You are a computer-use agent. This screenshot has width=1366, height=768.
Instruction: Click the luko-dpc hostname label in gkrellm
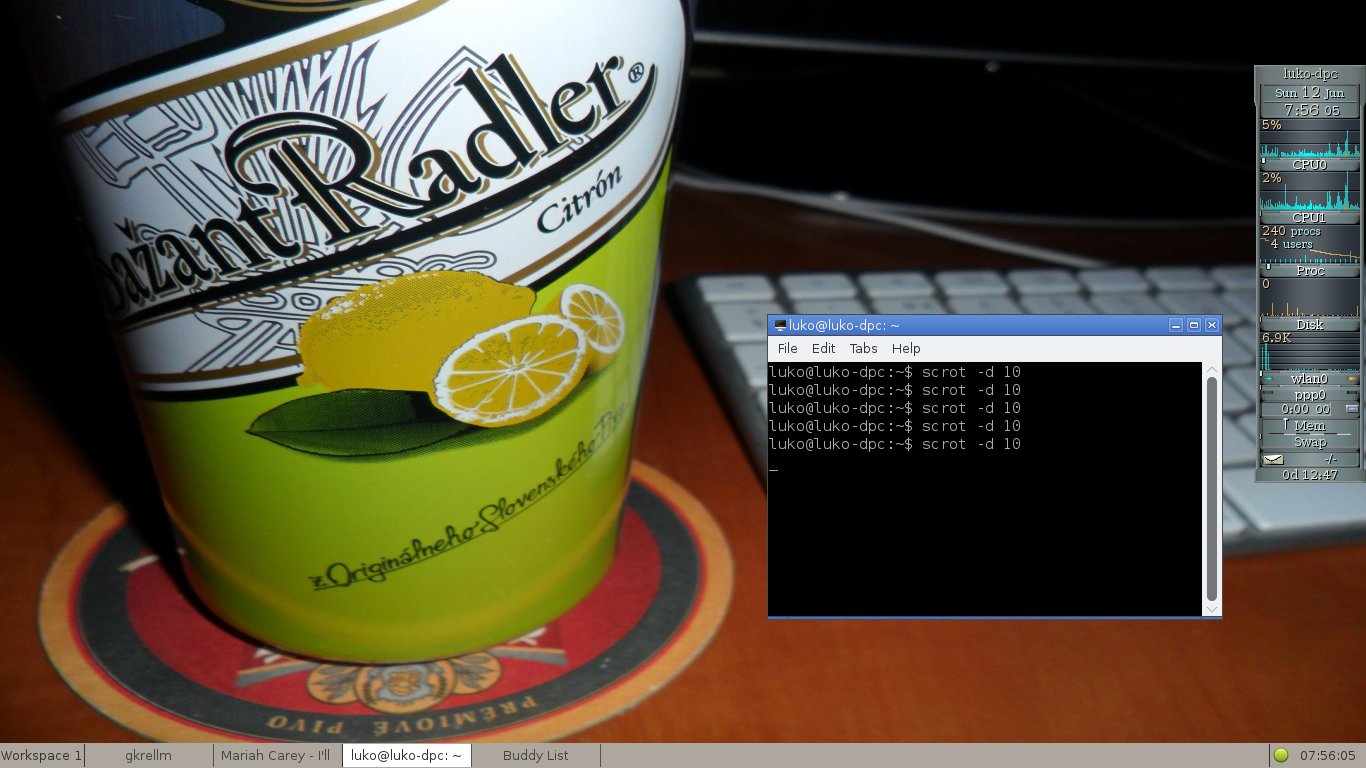click(1310, 74)
